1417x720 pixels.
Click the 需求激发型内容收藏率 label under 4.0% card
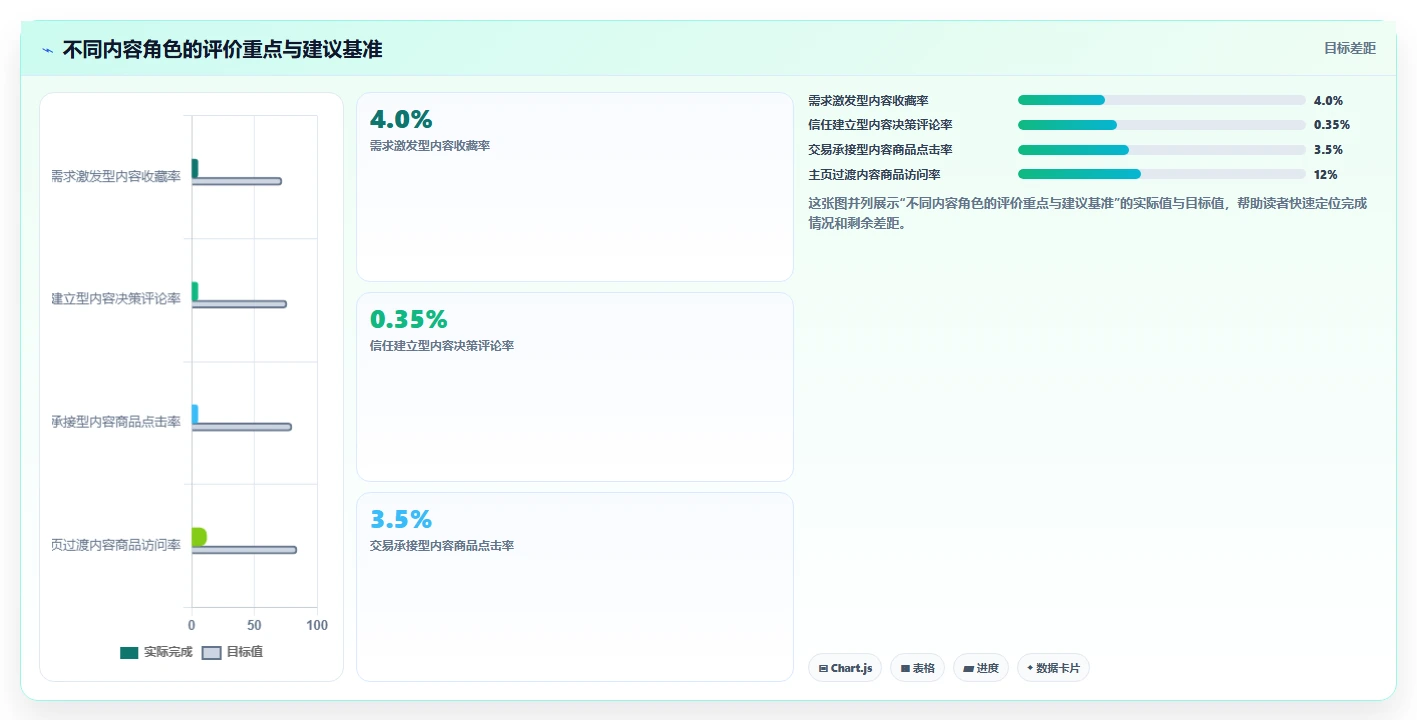(430, 146)
